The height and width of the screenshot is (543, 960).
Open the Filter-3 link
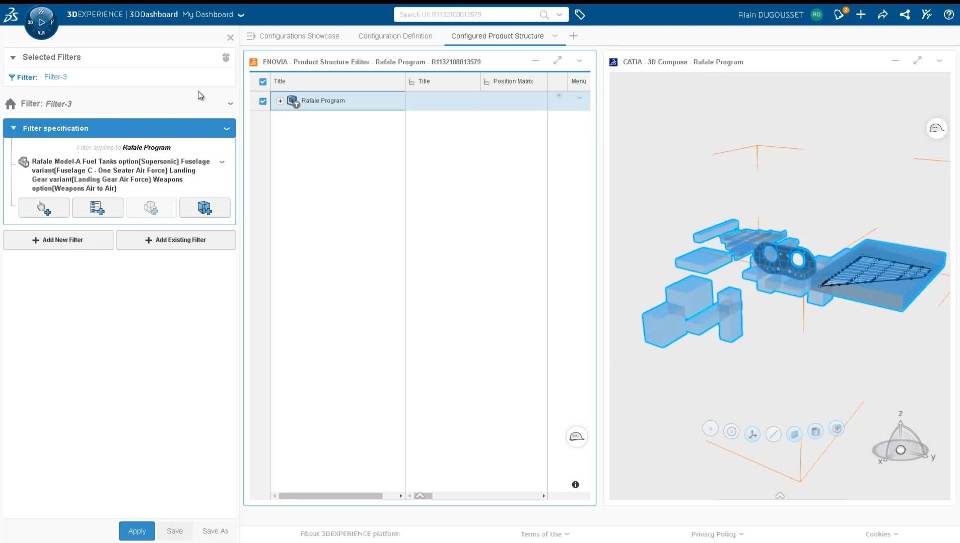(56, 77)
